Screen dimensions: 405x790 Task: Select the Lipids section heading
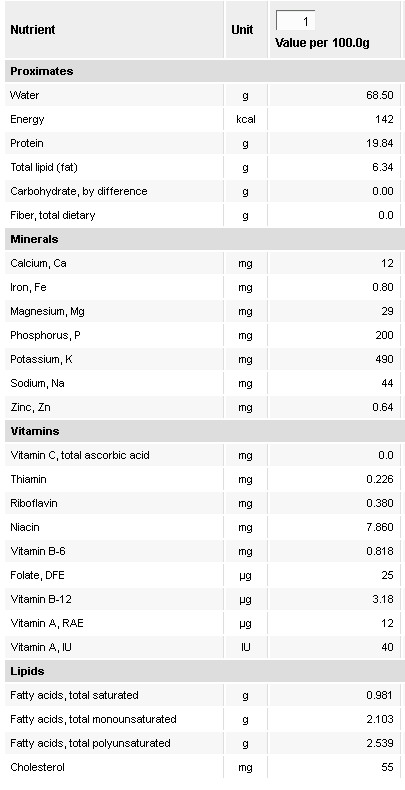tap(27, 671)
